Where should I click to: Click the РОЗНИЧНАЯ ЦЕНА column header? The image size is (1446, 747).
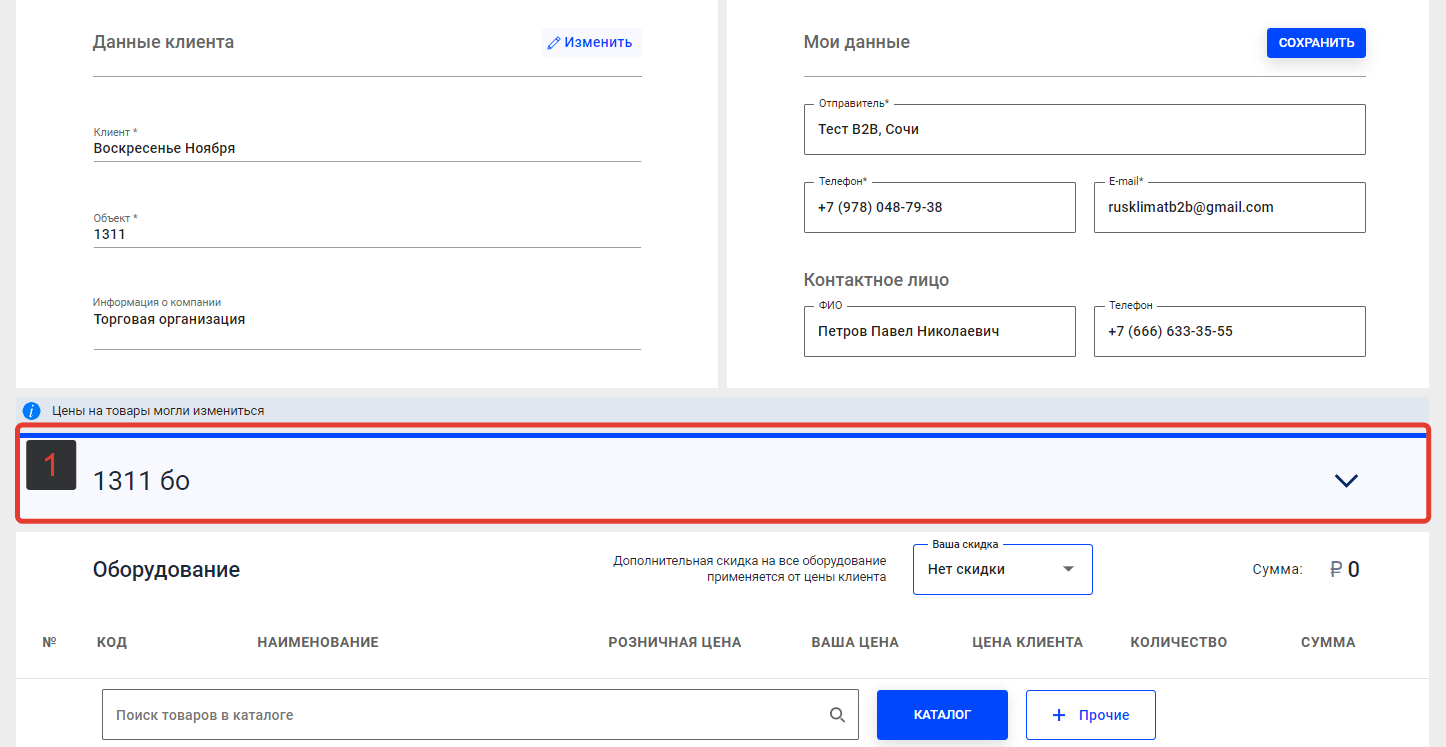pos(675,642)
